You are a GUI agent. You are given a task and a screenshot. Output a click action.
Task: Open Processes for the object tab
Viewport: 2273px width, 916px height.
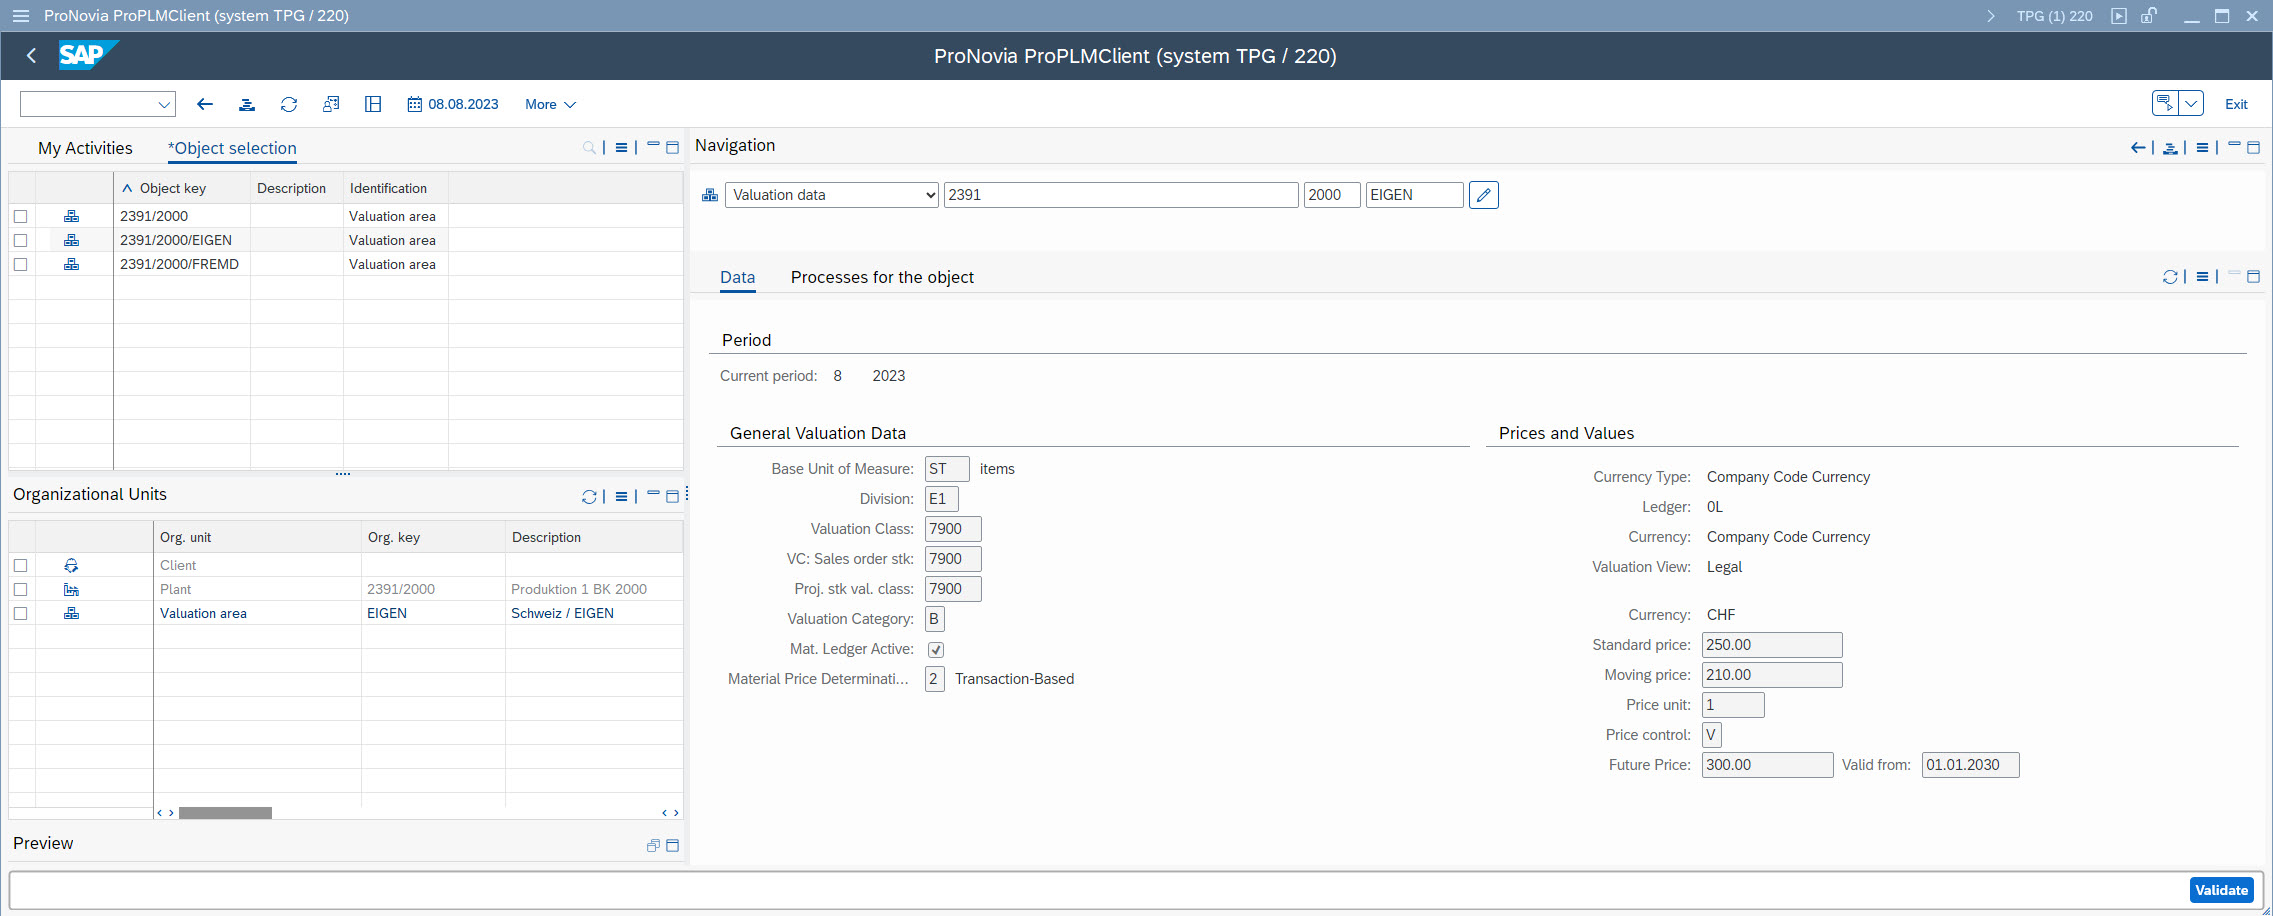[882, 277]
